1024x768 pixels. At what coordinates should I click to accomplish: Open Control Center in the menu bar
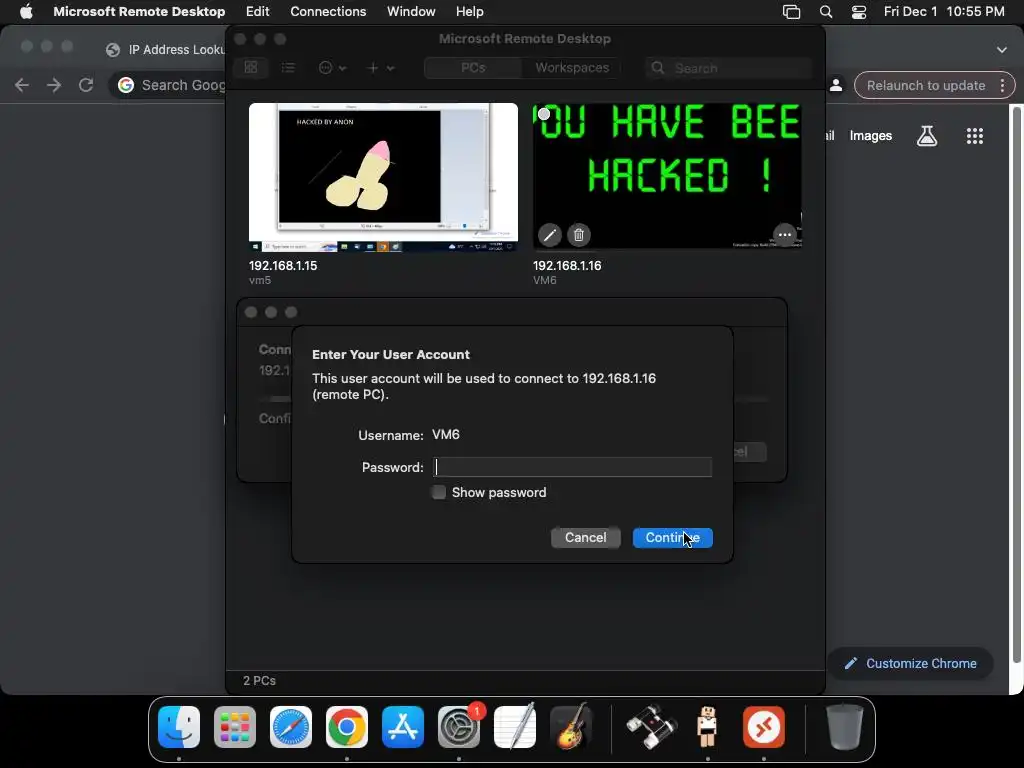[x=859, y=11]
